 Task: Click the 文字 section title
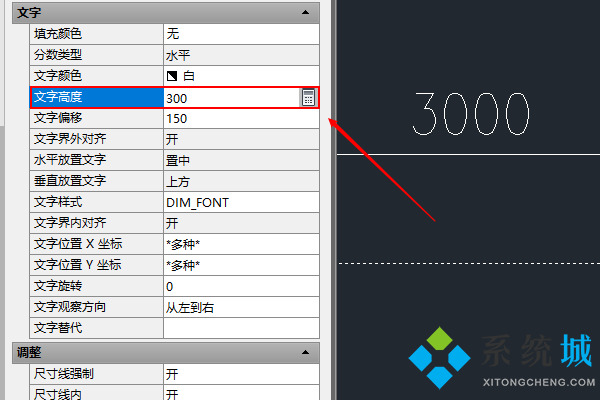tap(29, 13)
